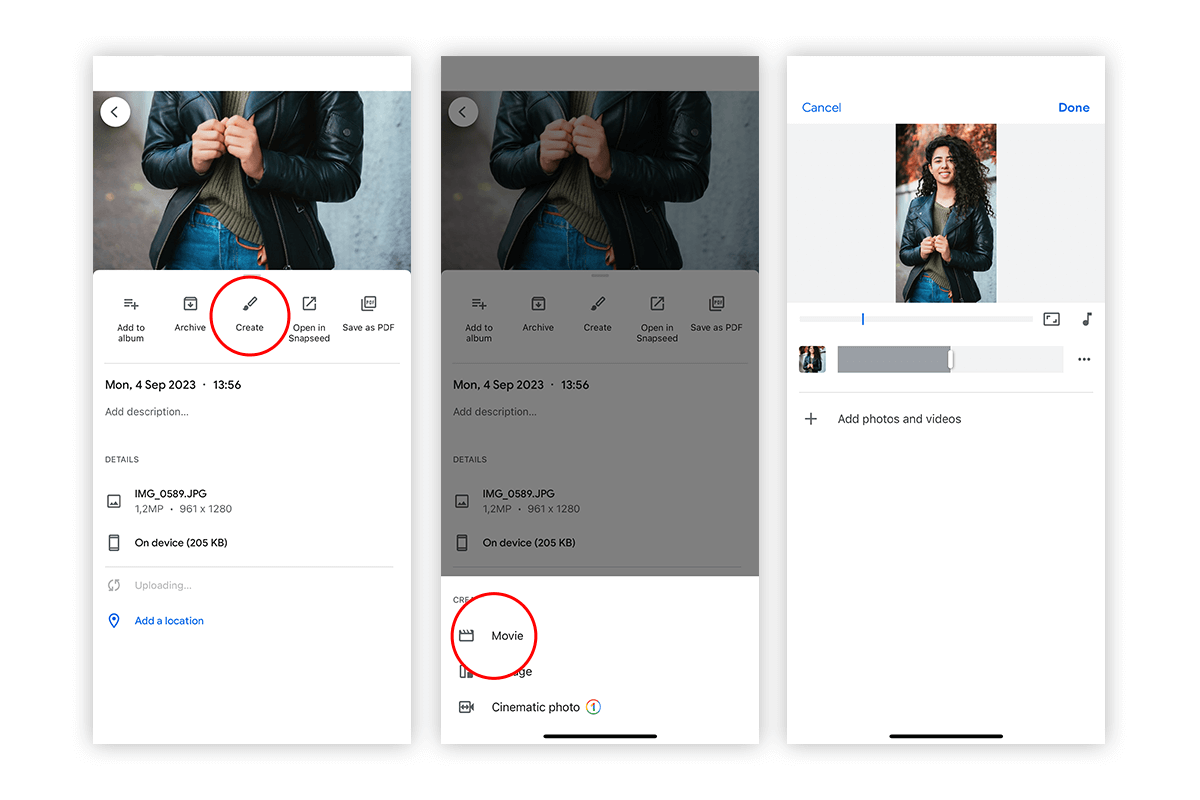
Task: Tap the uploading sync icon
Action: (x=115, y=585)
